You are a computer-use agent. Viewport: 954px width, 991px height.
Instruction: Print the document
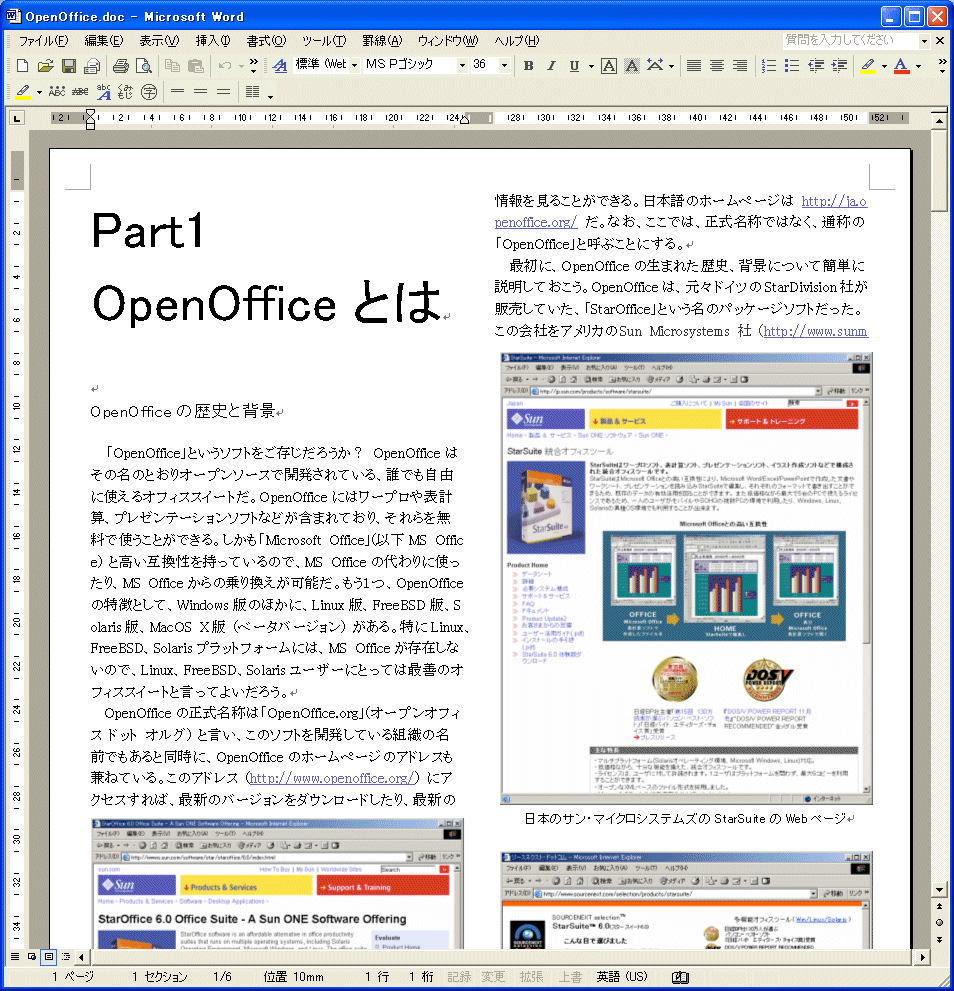tap(121, 65)
